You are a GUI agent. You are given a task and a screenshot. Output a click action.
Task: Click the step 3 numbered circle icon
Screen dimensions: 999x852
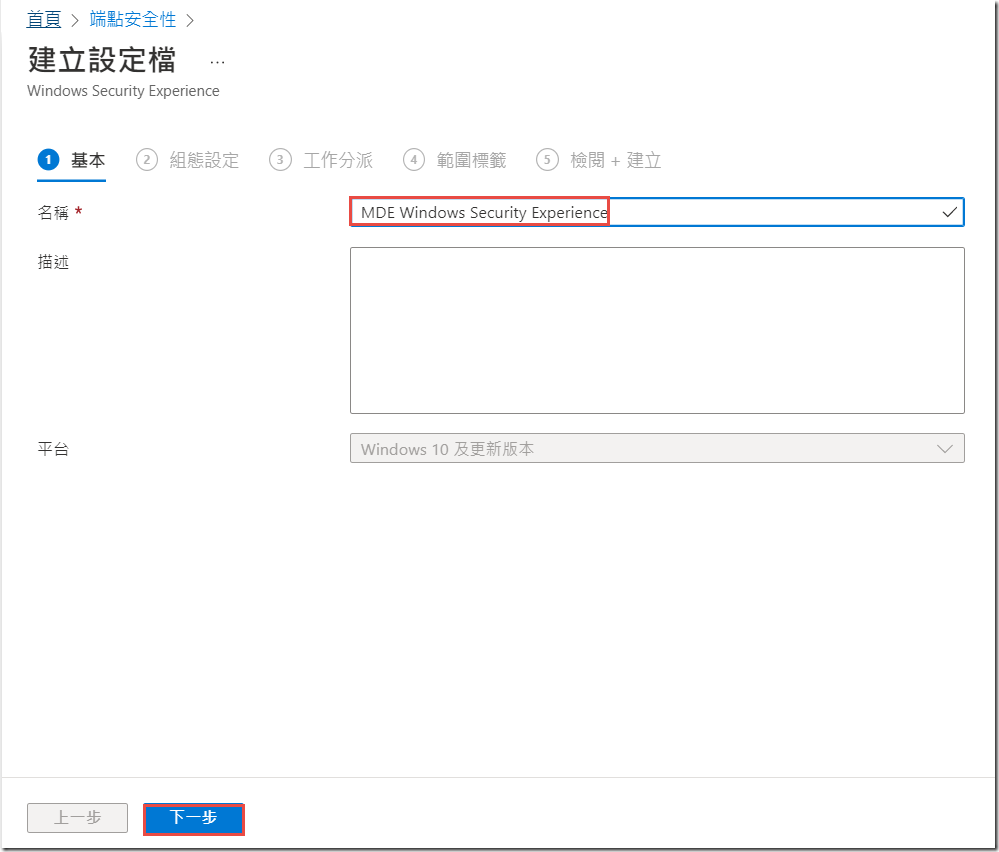pyautogui.click(x=281, y=160)
